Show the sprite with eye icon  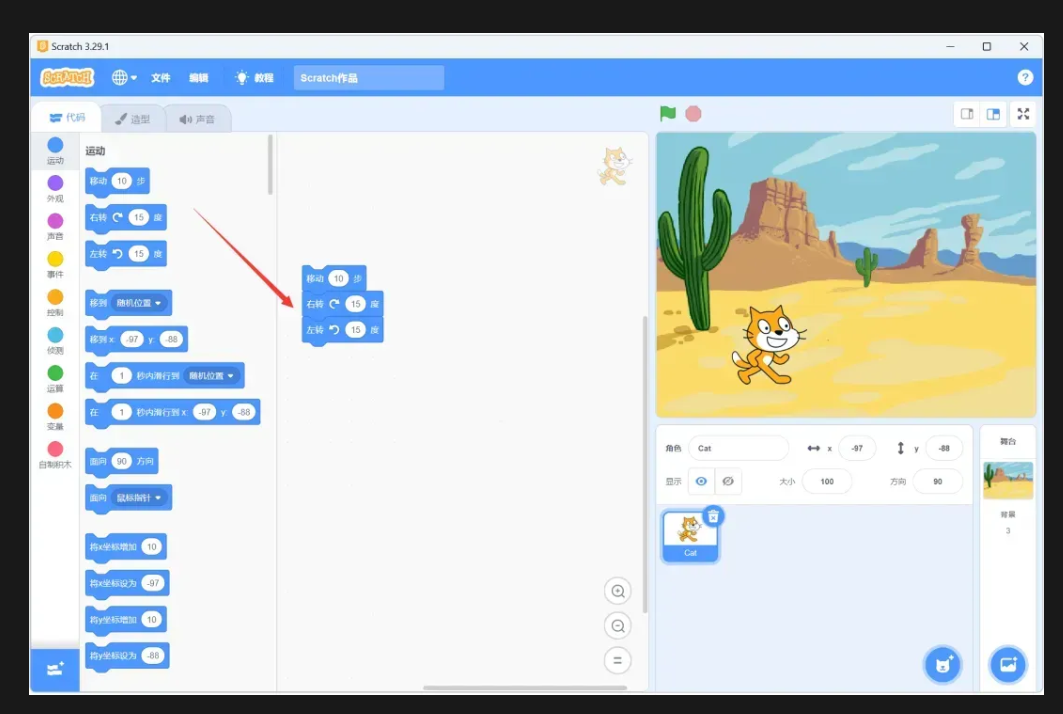coord(701,481)
